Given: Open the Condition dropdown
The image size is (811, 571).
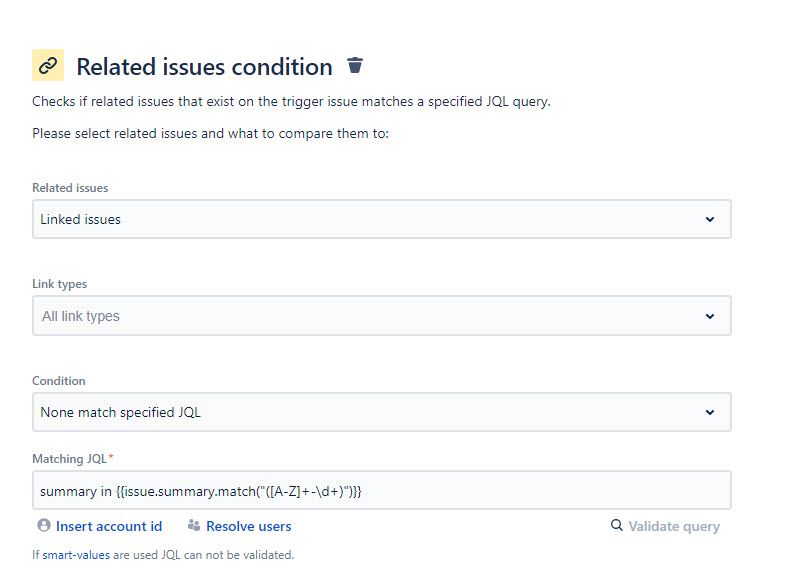Looking at the screenshot, I should [382, 412].
